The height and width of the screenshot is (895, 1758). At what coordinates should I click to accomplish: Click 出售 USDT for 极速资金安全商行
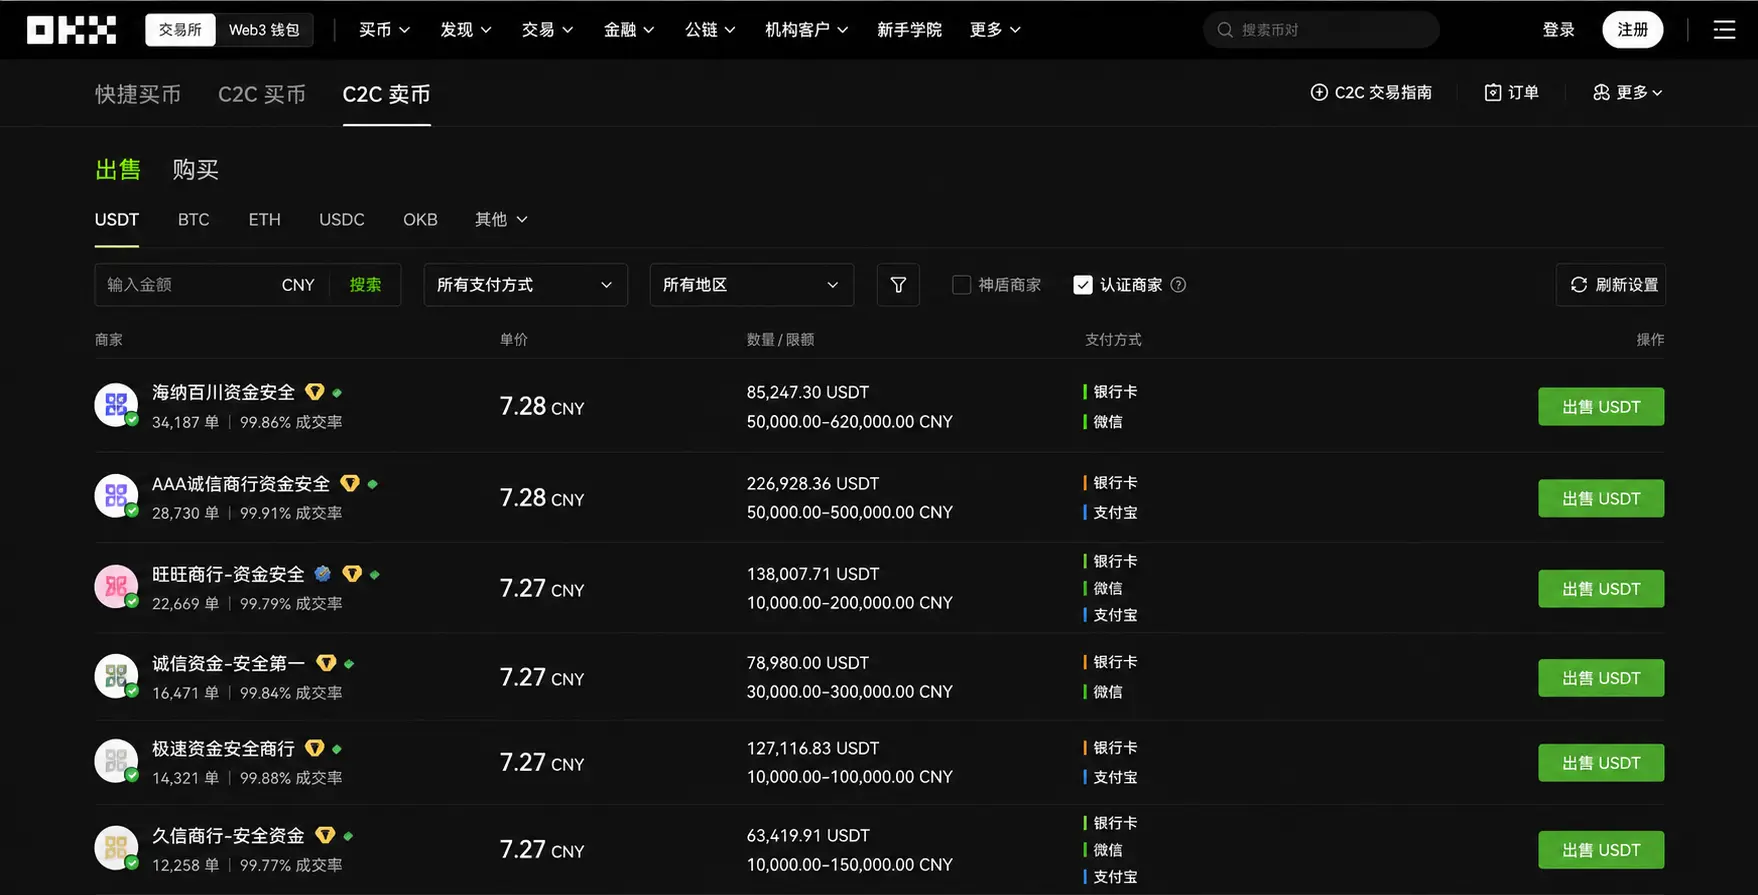1601,763
